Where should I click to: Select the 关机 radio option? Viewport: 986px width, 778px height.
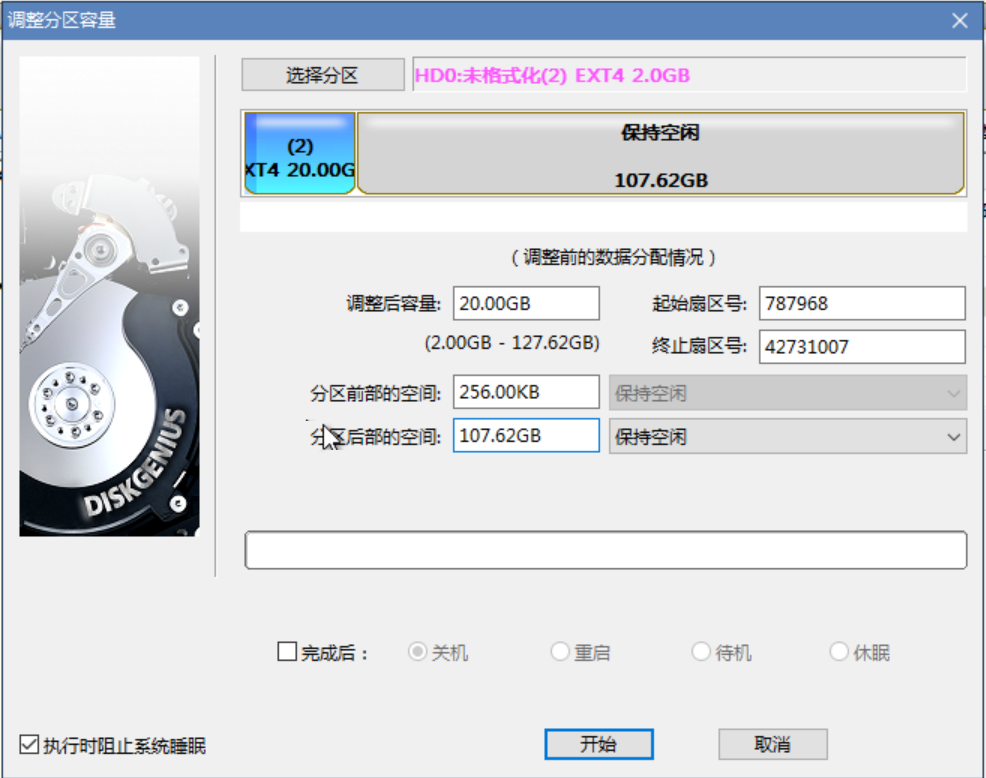pyautogui.click(x=418, y=653)
